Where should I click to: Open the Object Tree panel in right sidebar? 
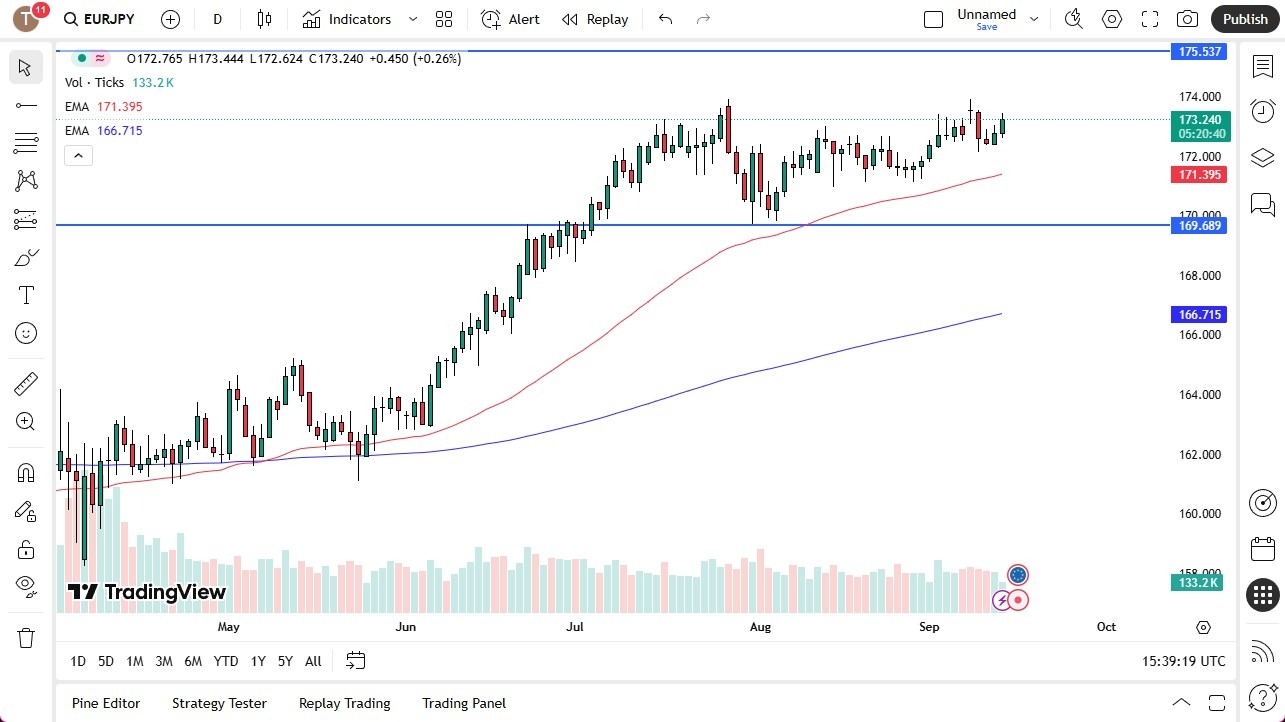pyautogui.click(x=1262, y=157)
